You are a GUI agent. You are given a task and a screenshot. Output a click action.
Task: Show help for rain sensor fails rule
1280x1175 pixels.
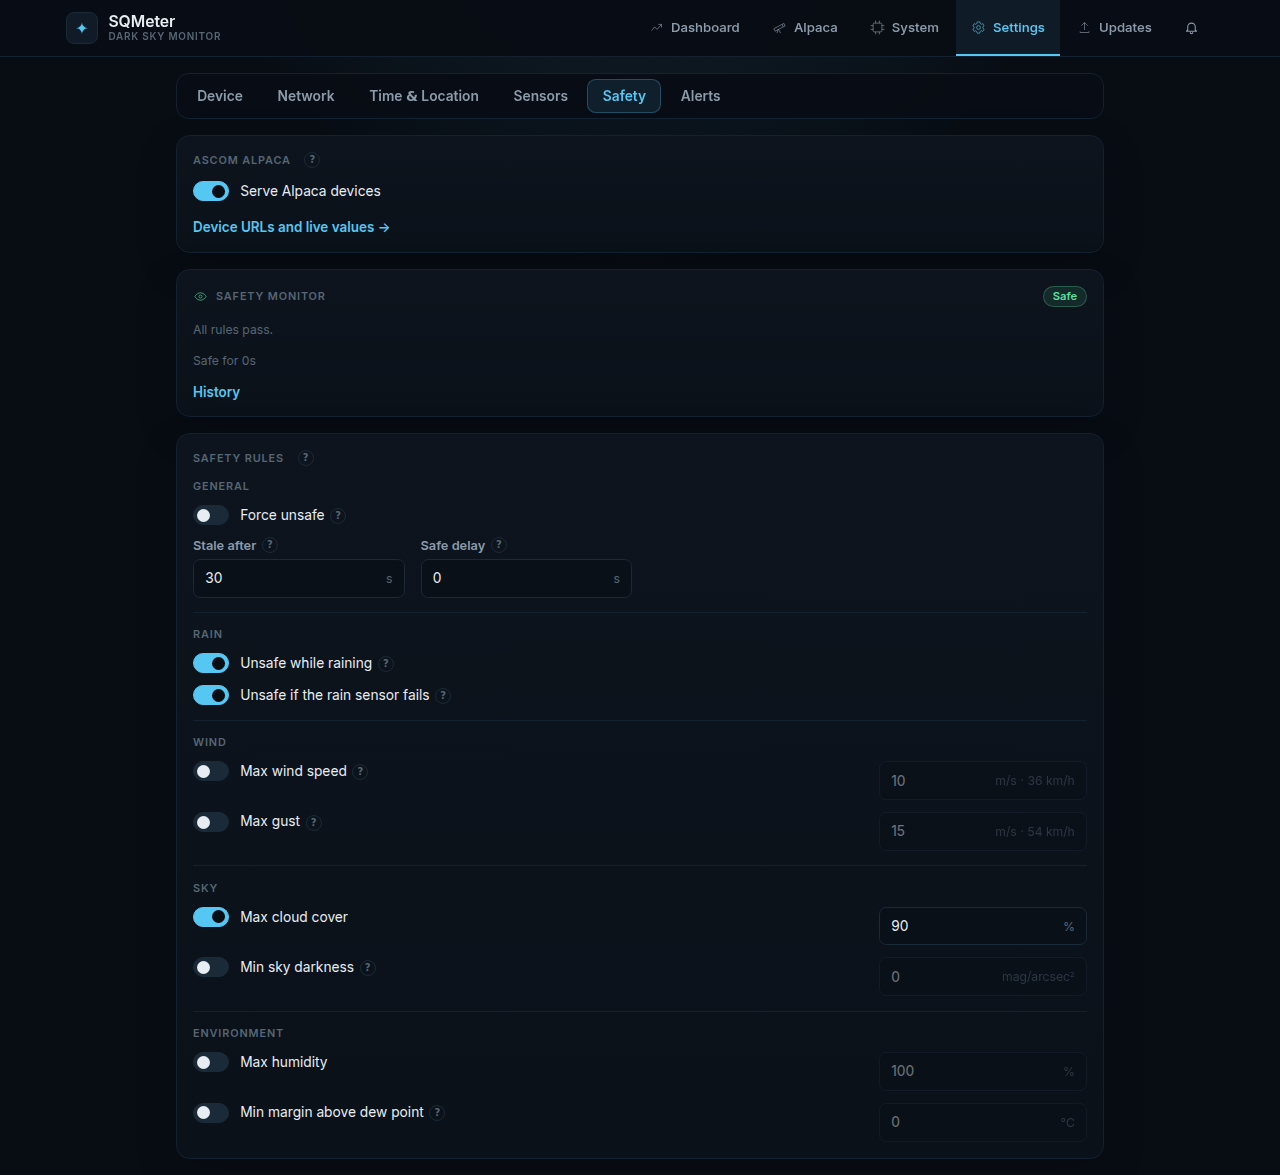click(443, 696)
